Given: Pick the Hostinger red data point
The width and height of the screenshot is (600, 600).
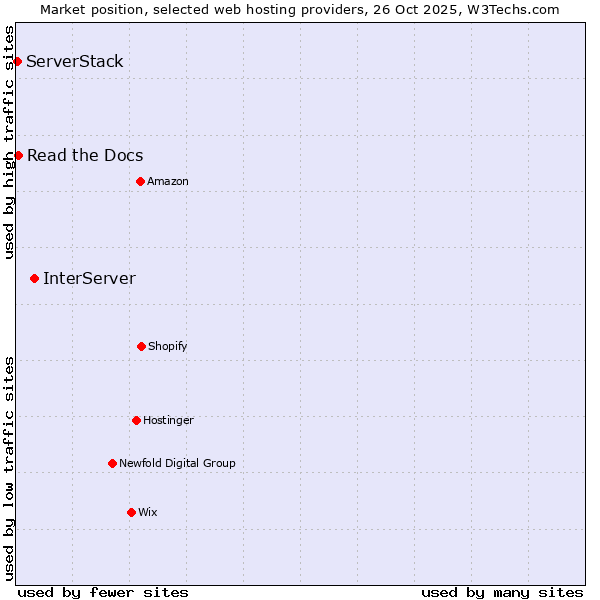Looking at the screenshot, I should tap(136, 420).
